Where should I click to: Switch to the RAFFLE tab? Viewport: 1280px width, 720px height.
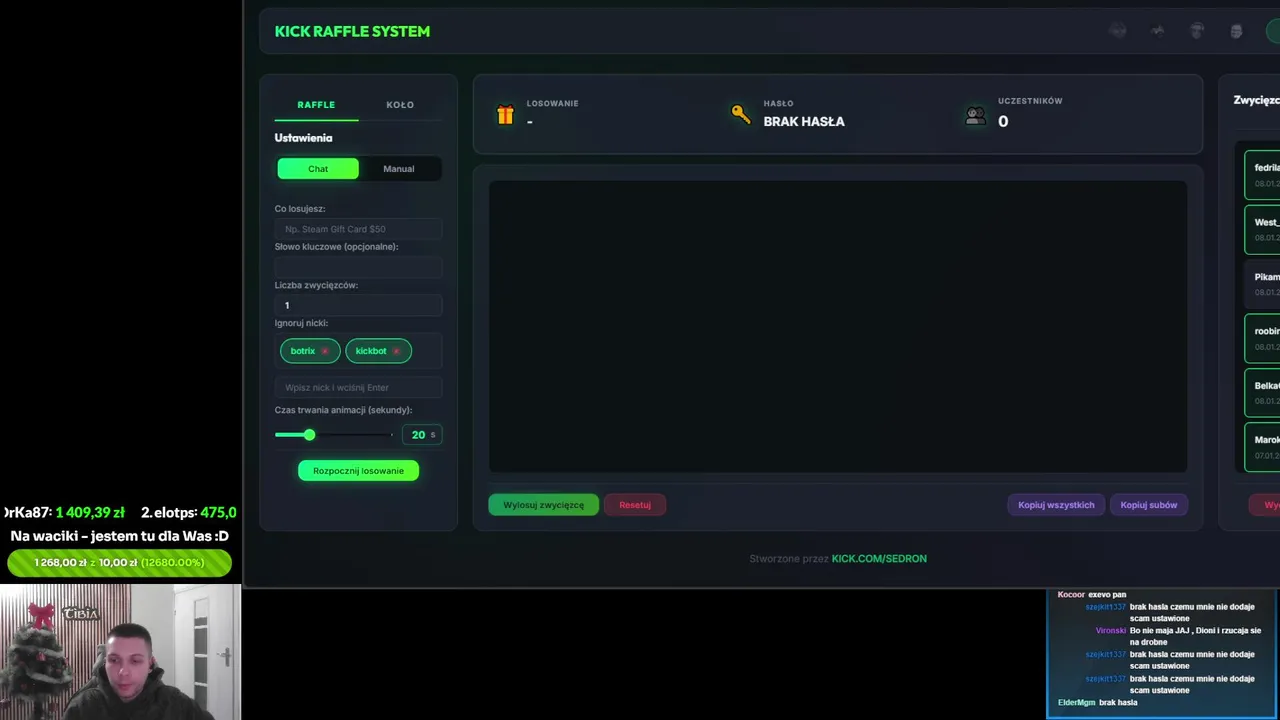[x=316, y=105]
